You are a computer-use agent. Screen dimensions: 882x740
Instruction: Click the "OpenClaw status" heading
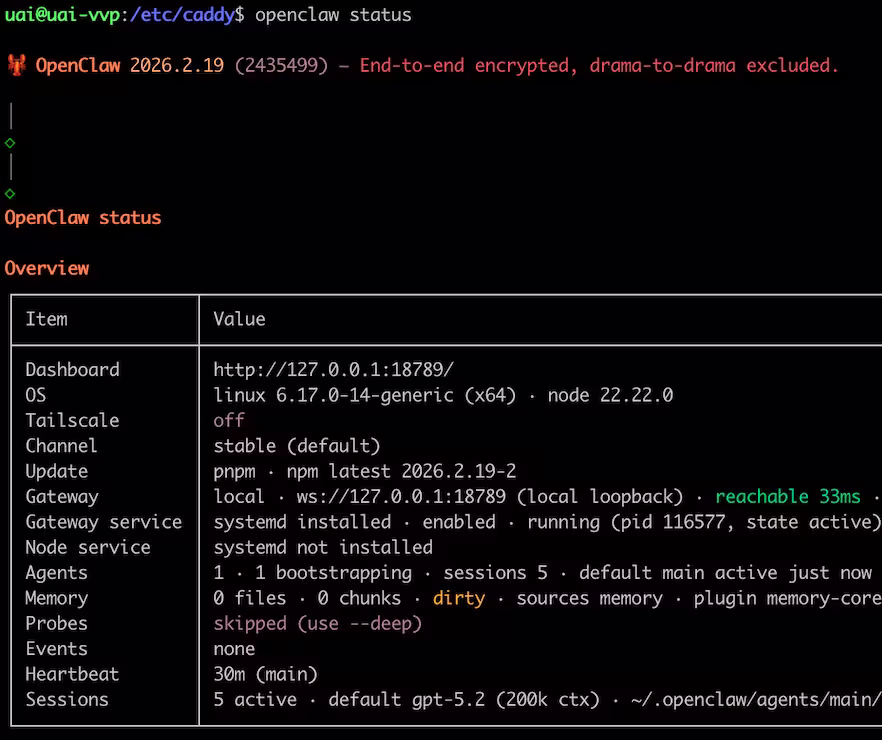[83, 218]
